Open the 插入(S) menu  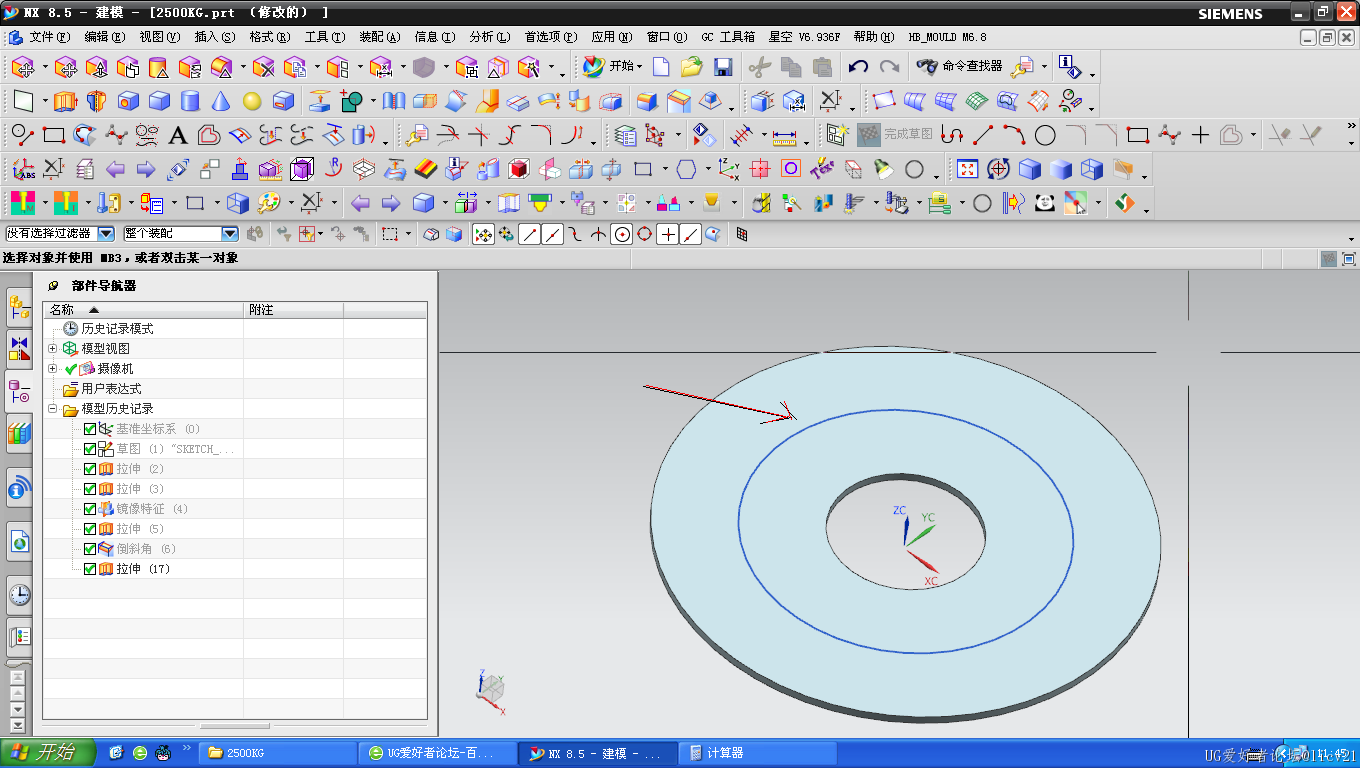pyautogui.click(x=215, y=37)
